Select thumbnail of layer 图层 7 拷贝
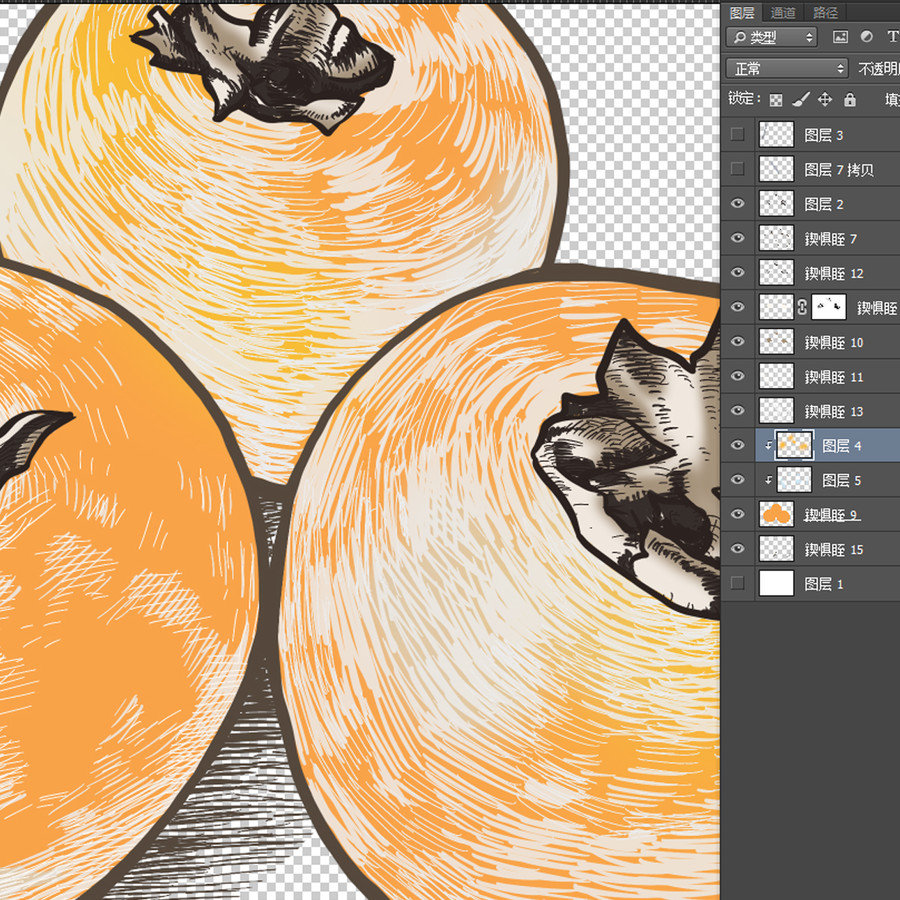The width and height of the screenshot is (900, 900). tap(777, 169)
